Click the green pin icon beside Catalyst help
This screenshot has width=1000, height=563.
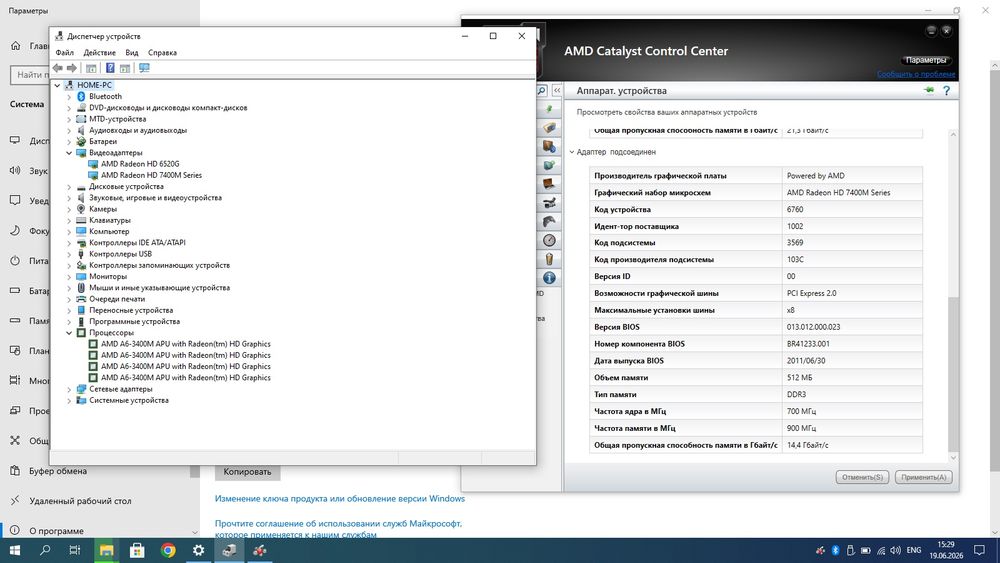[929, 91]
